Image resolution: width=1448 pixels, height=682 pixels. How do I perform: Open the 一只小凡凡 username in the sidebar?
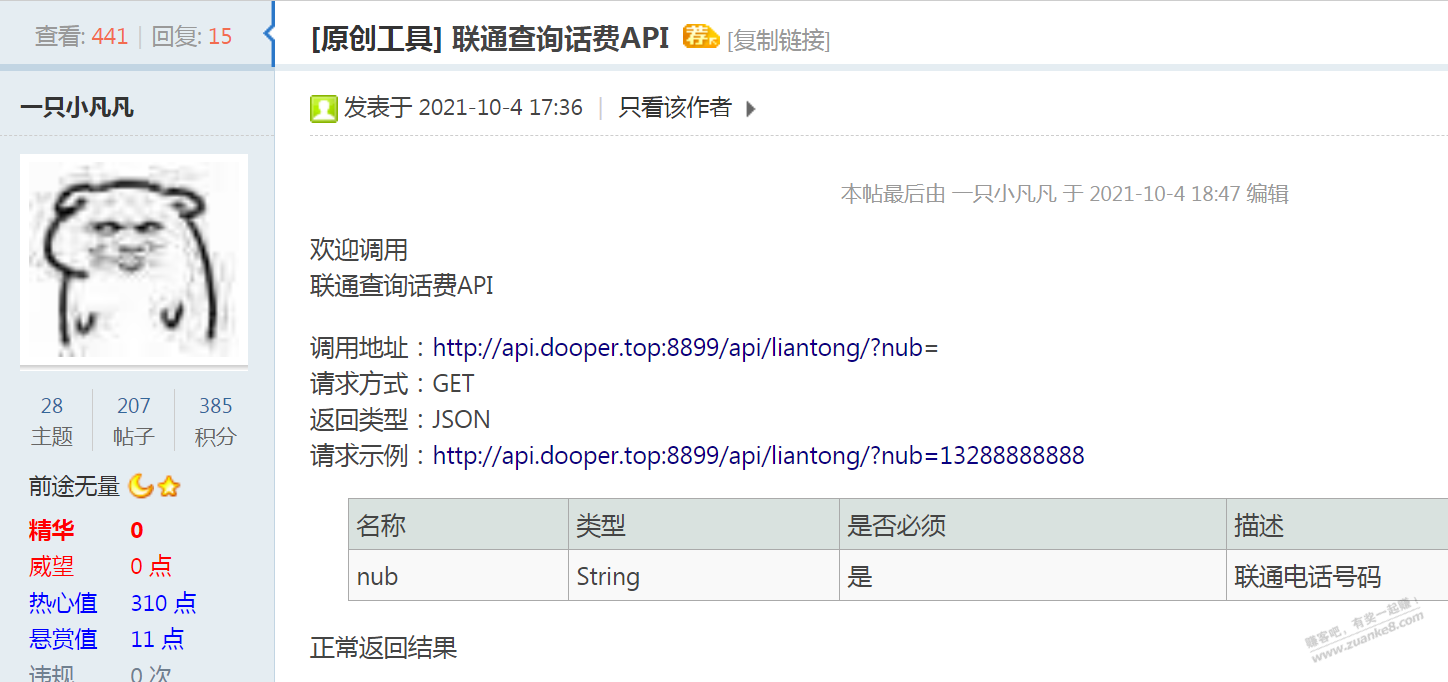(77, 108)
